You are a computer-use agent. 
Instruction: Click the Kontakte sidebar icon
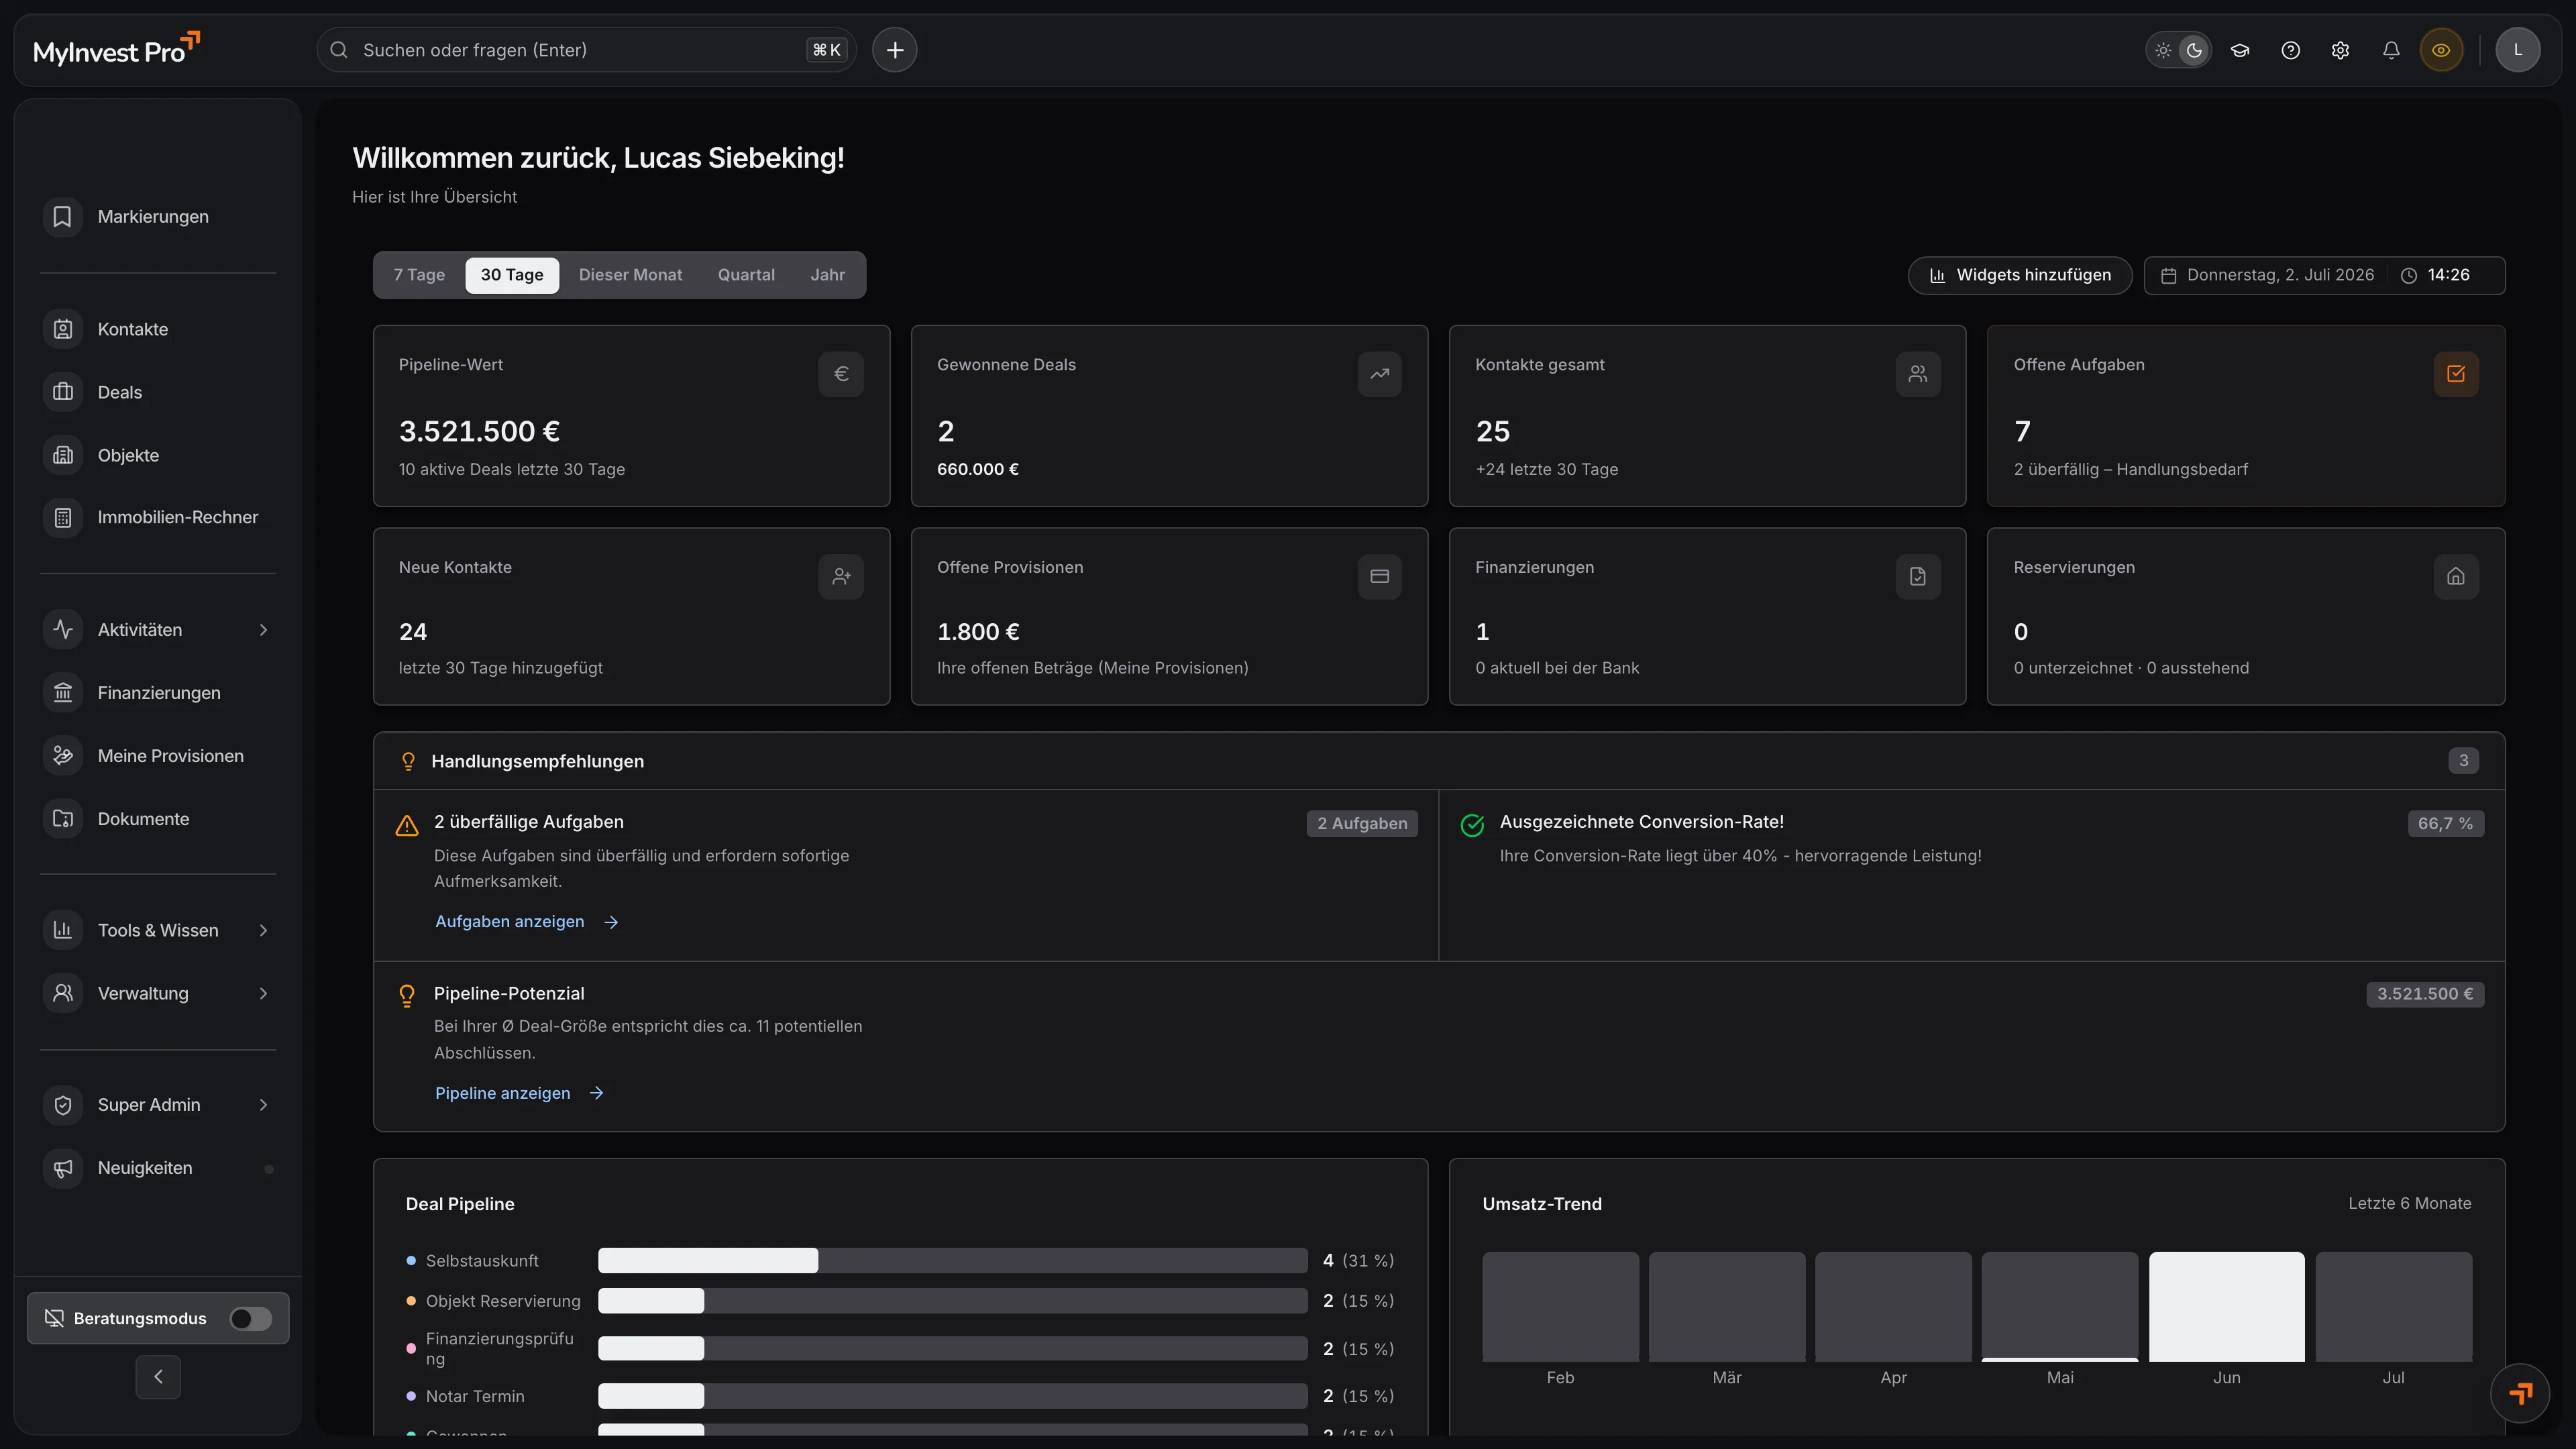[63, 329]
